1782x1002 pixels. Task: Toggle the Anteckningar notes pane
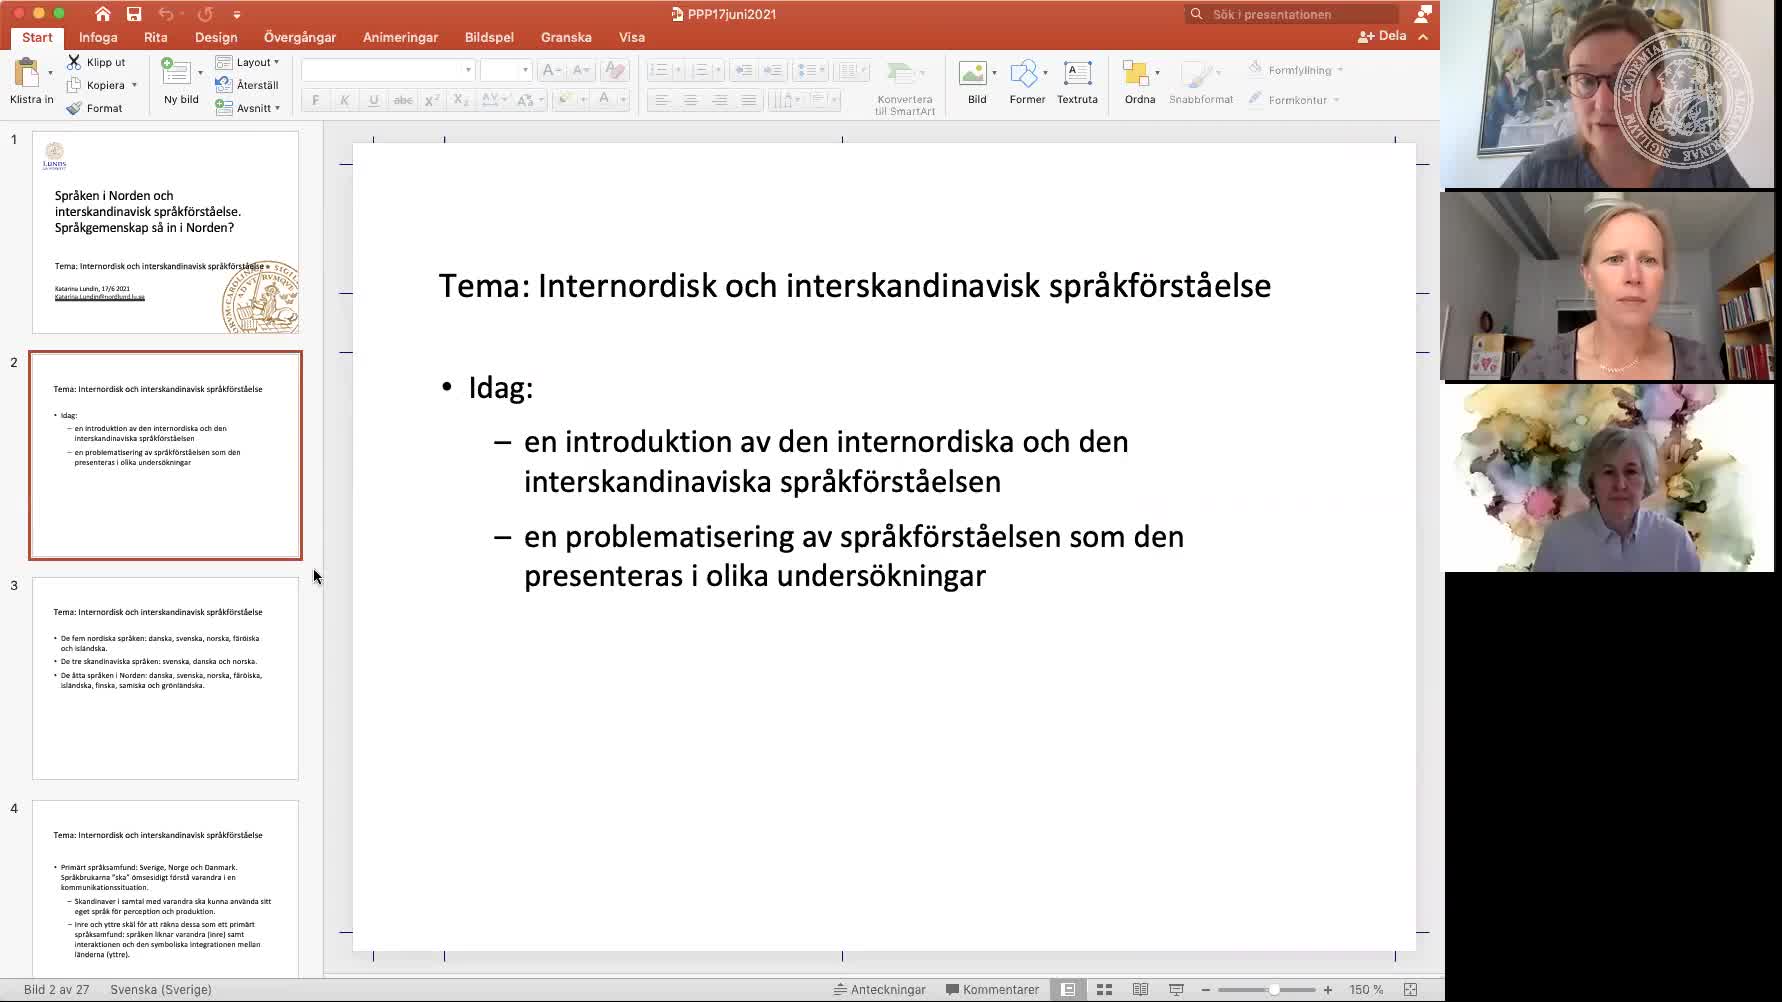(x=880, y=990)
